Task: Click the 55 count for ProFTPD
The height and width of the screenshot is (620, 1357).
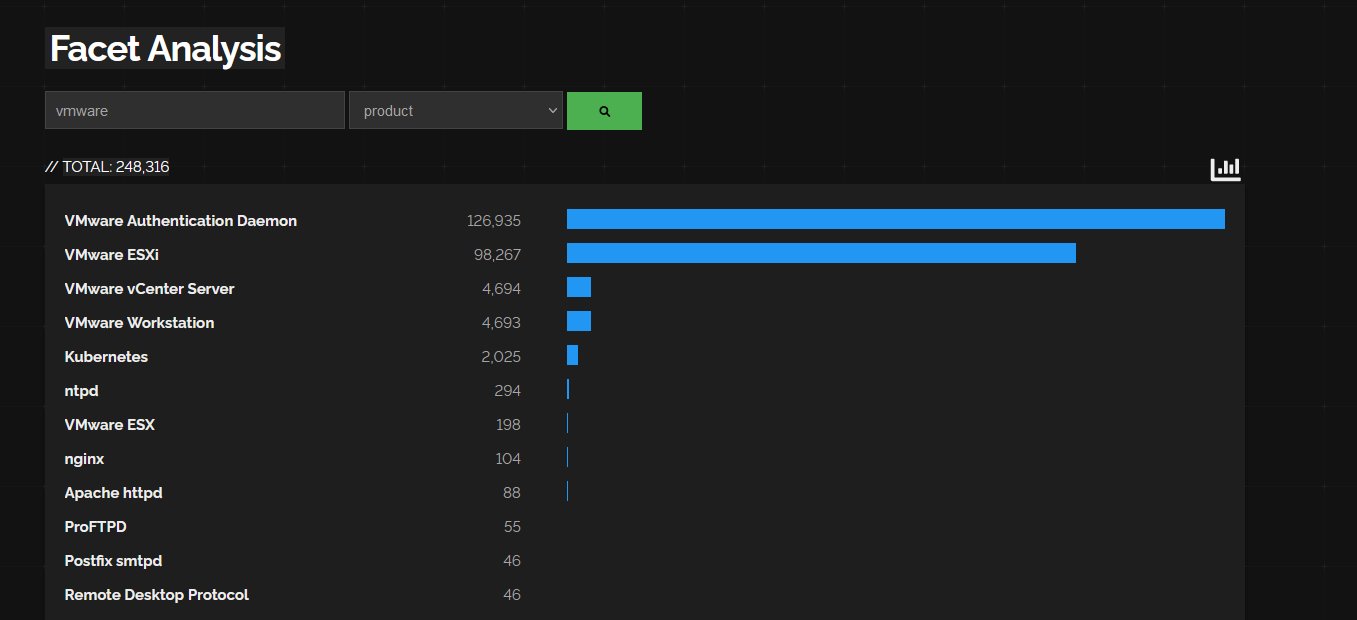Action: click(x=512, y=527)
